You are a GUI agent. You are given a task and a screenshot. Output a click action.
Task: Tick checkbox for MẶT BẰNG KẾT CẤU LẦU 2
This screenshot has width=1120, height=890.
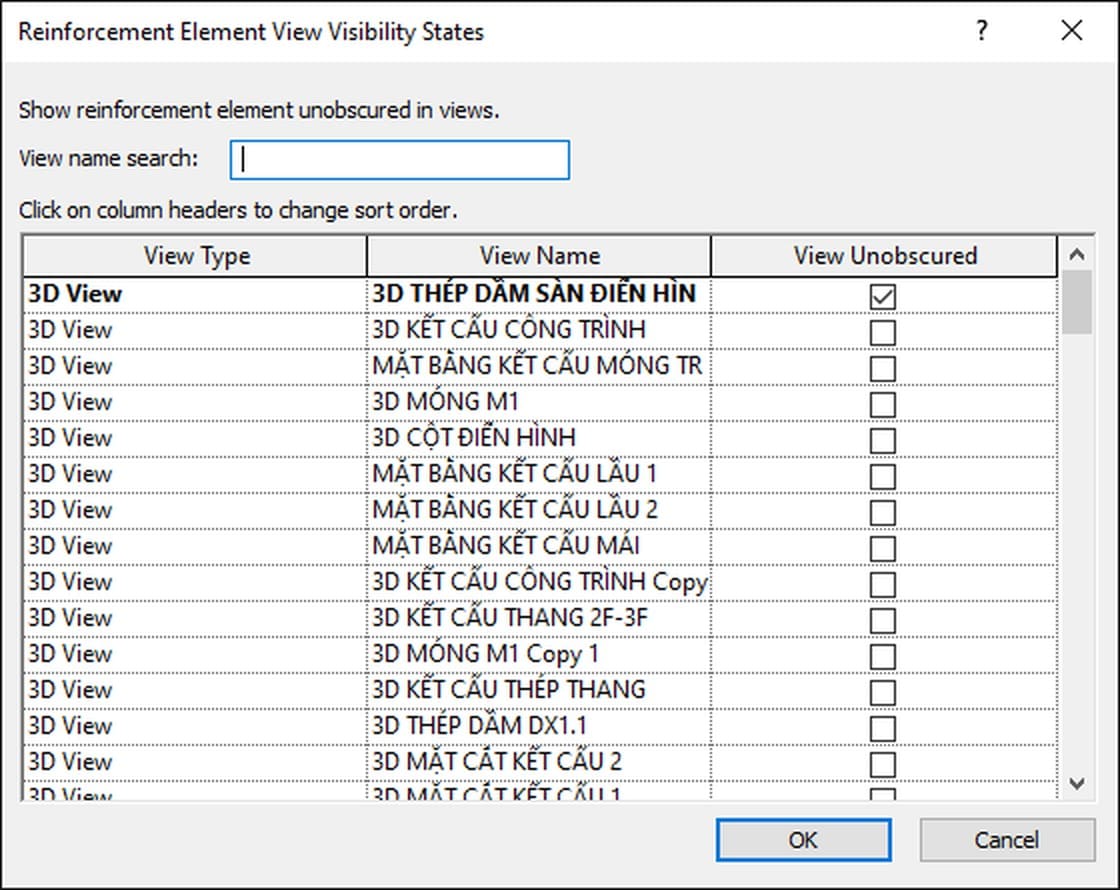tap(883, 512)
